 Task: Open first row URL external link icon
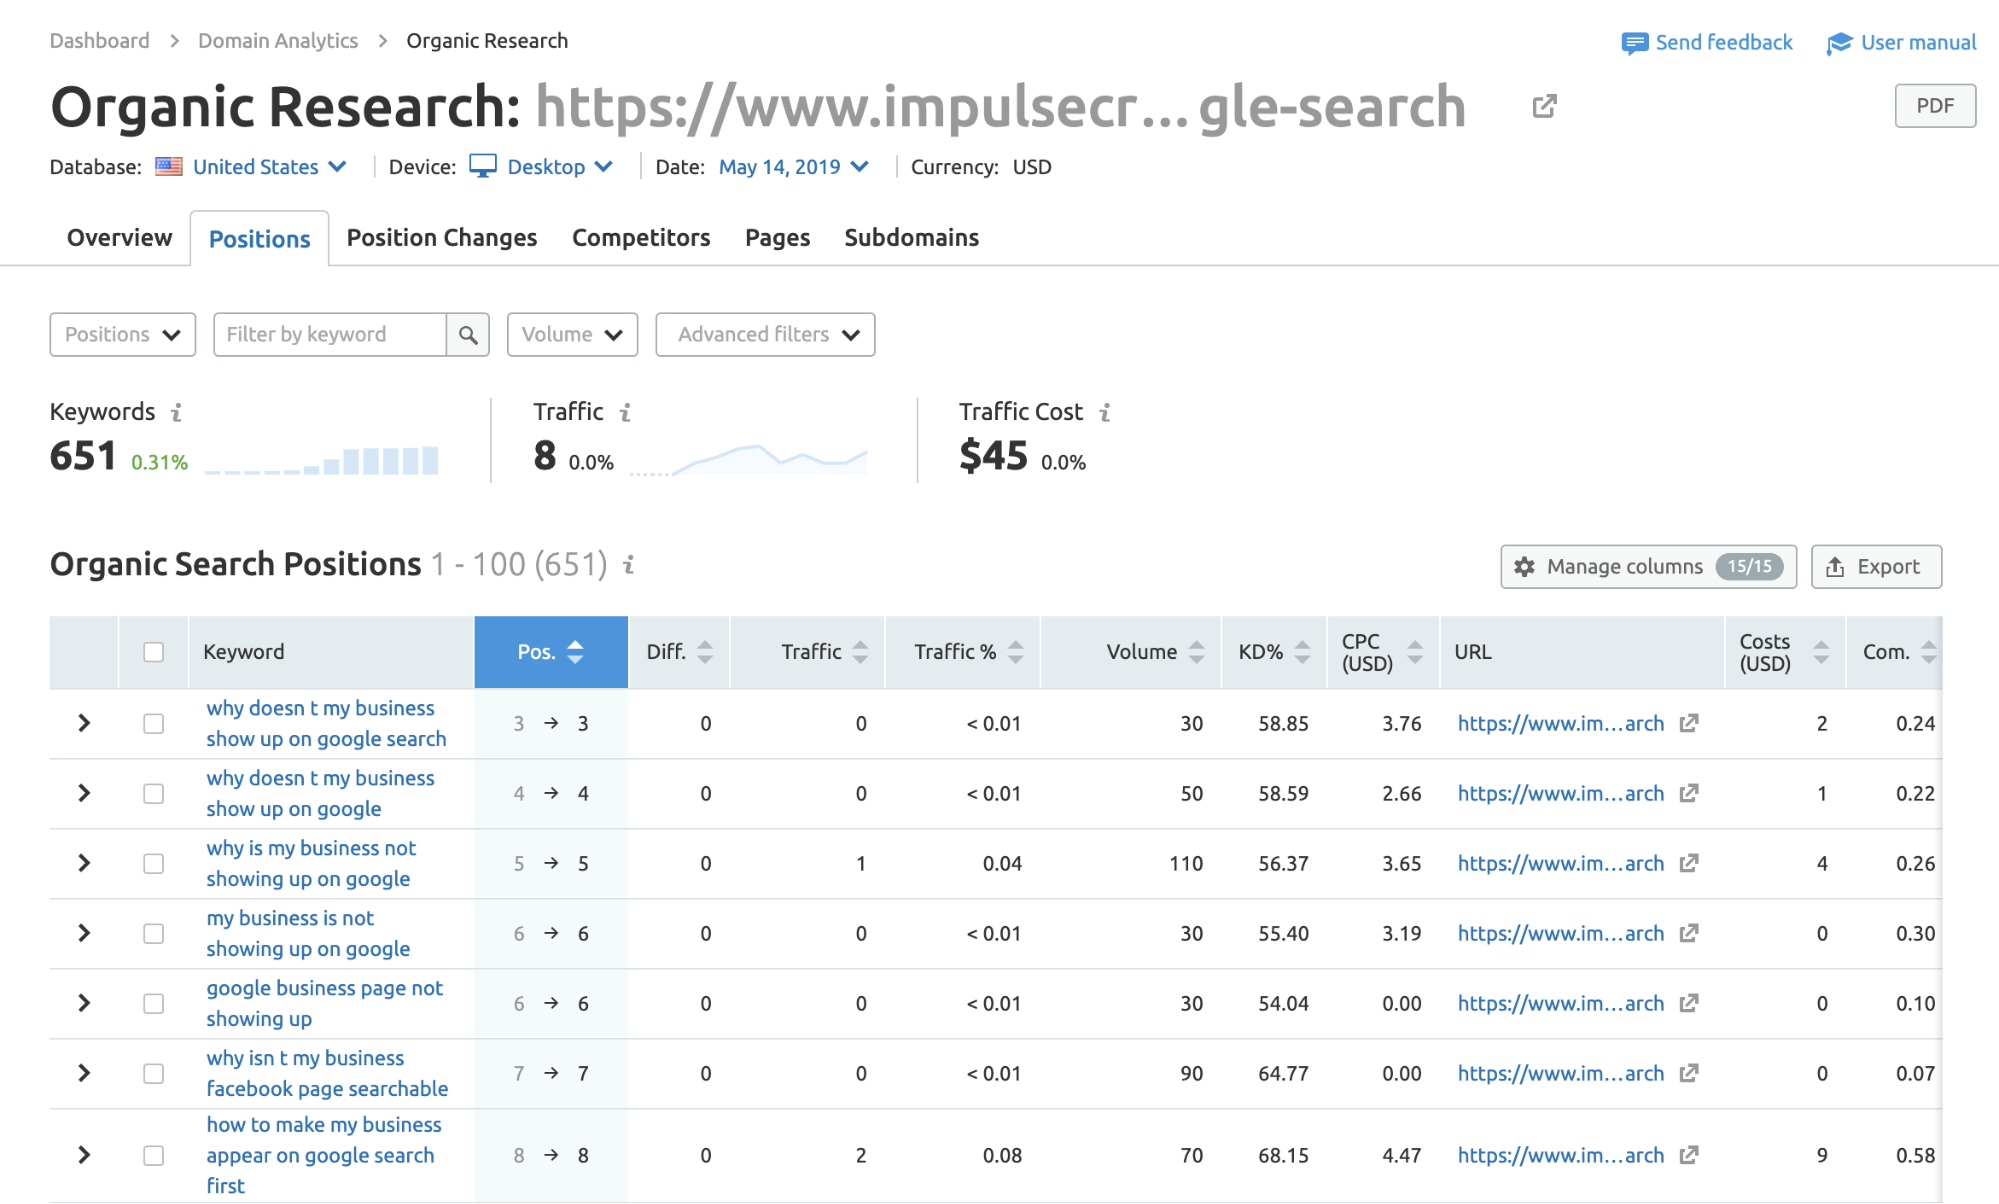point(1689,723)
